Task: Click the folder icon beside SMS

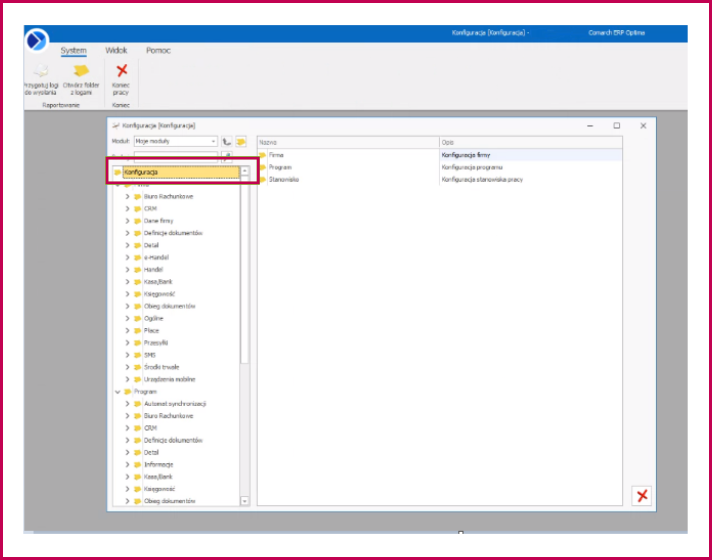Action: click(x=137, y=355)
